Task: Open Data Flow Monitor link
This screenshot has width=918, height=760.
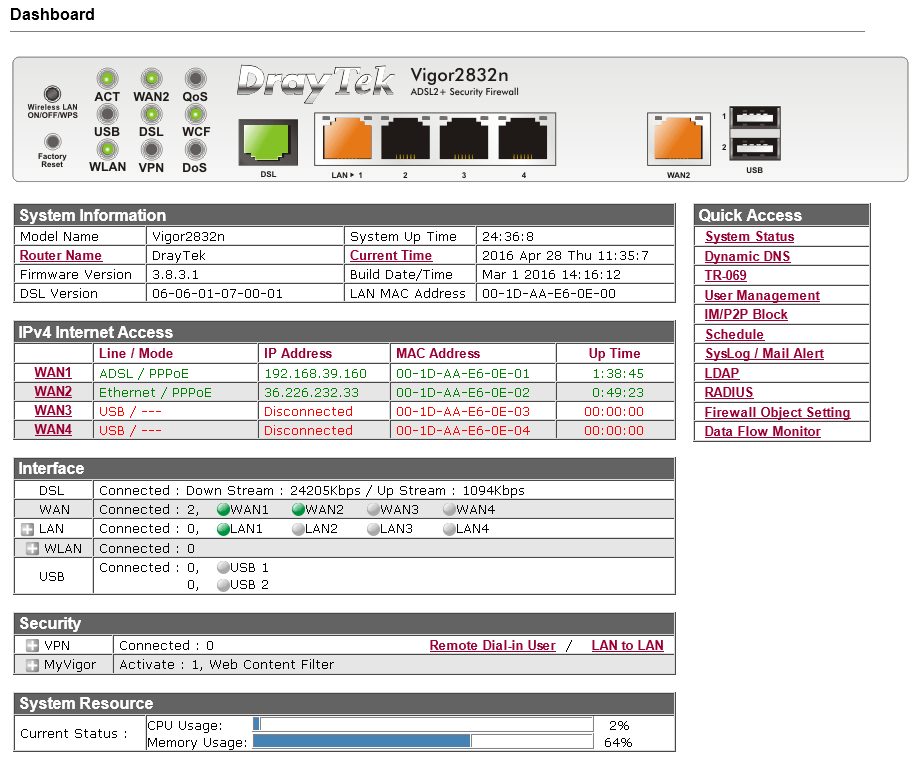Action: [x=762, y=432]
